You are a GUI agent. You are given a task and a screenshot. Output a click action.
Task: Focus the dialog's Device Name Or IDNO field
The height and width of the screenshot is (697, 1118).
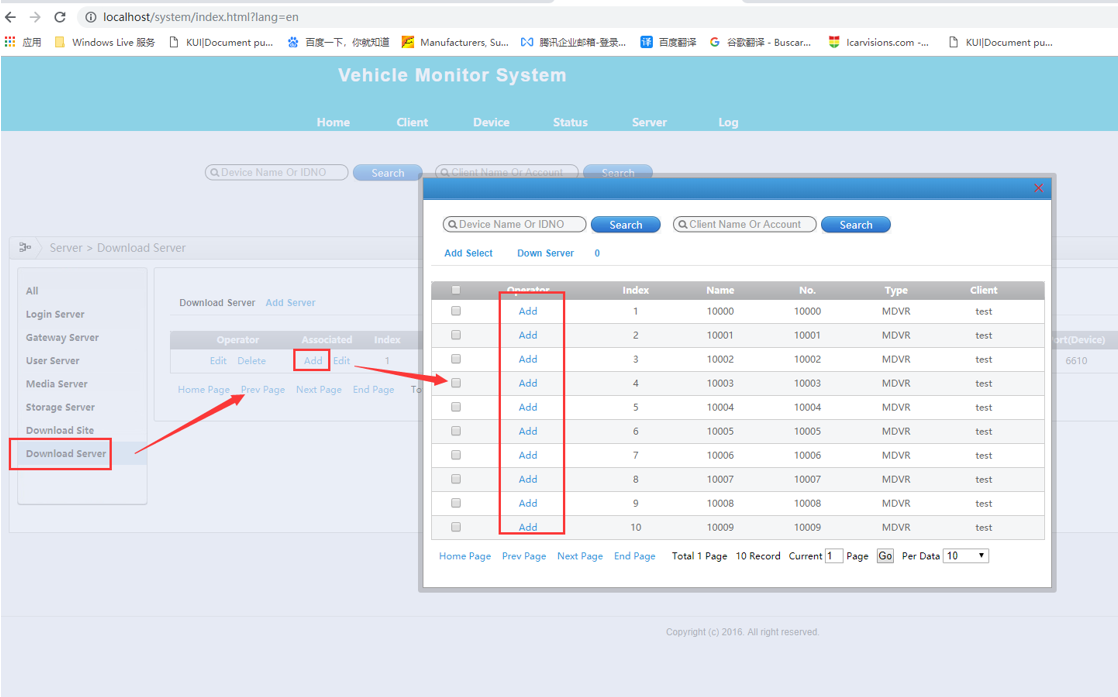(x=515, y=224)
